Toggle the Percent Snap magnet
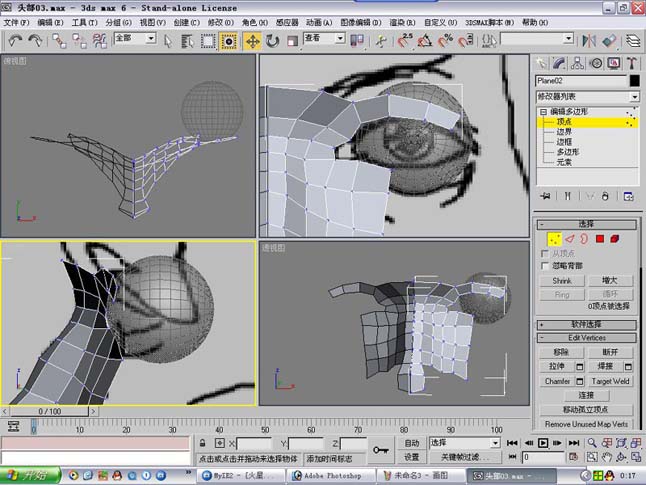646x485 pixels. (x=445, y=41)
